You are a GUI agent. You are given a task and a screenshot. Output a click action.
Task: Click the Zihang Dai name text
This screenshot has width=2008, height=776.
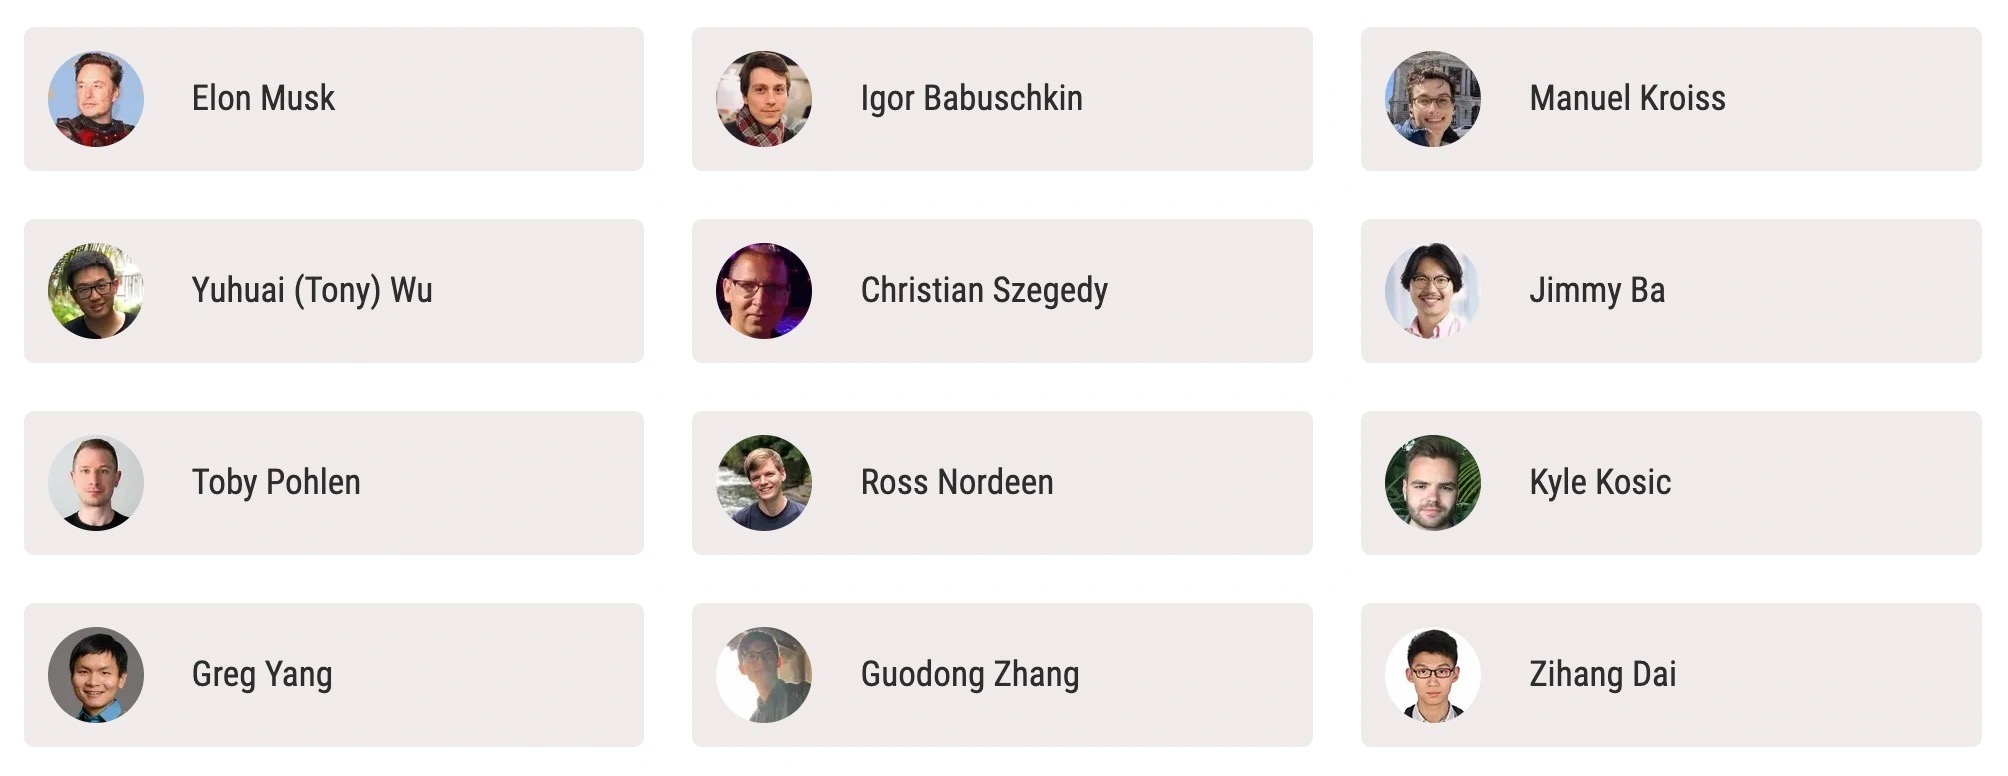pyautogui.click(x=1603, y=675)
